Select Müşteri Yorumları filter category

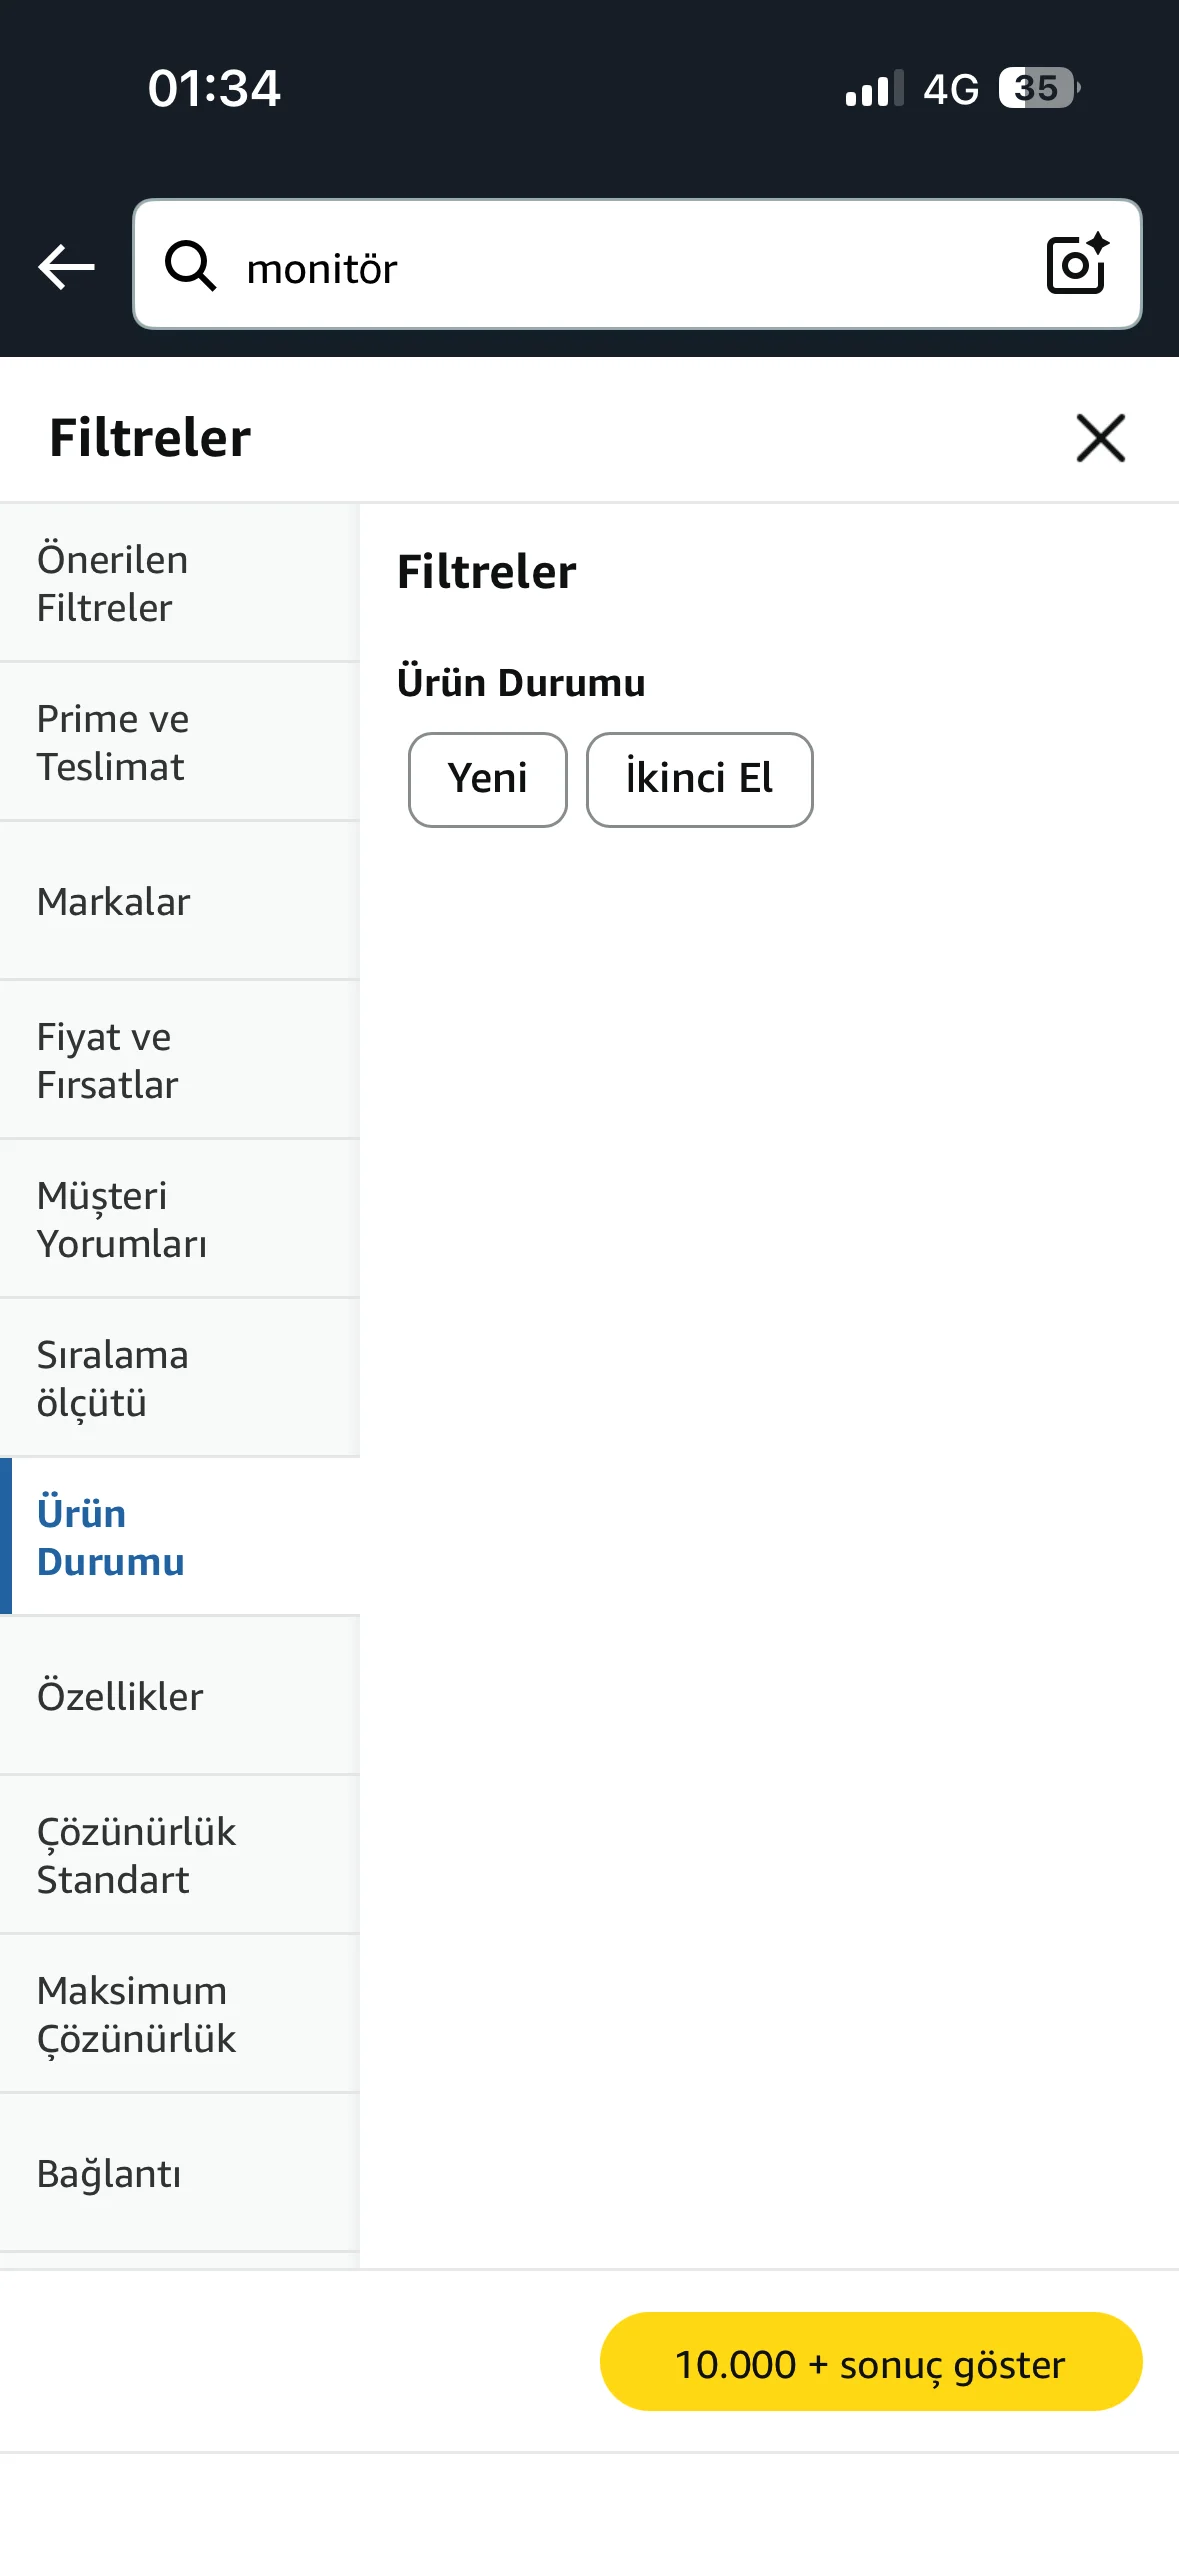(x=180, y=1219)
